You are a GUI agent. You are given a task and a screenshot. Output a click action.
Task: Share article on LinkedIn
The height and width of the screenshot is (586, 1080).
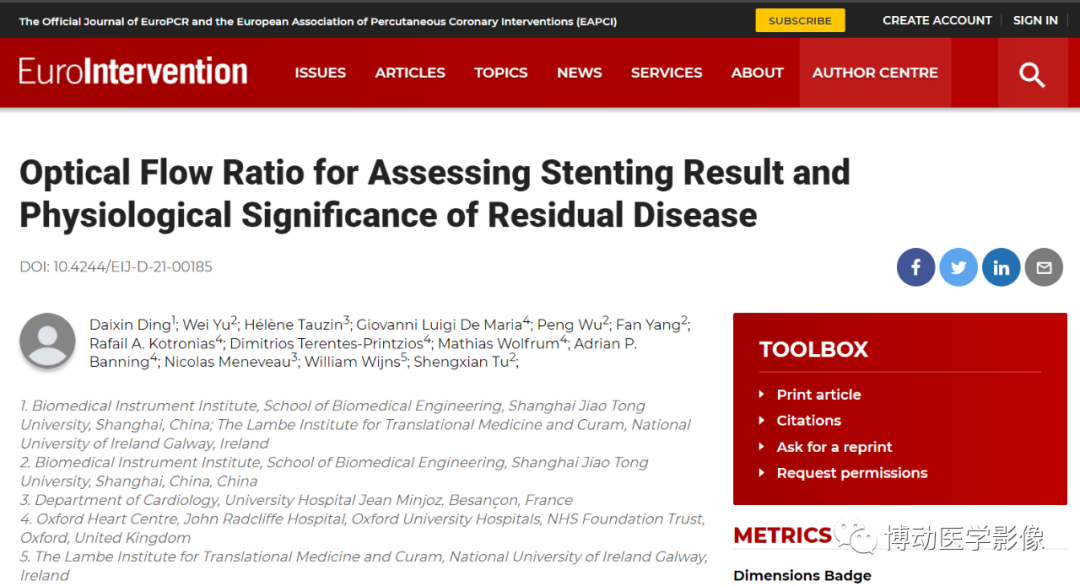pos(1001,267)
